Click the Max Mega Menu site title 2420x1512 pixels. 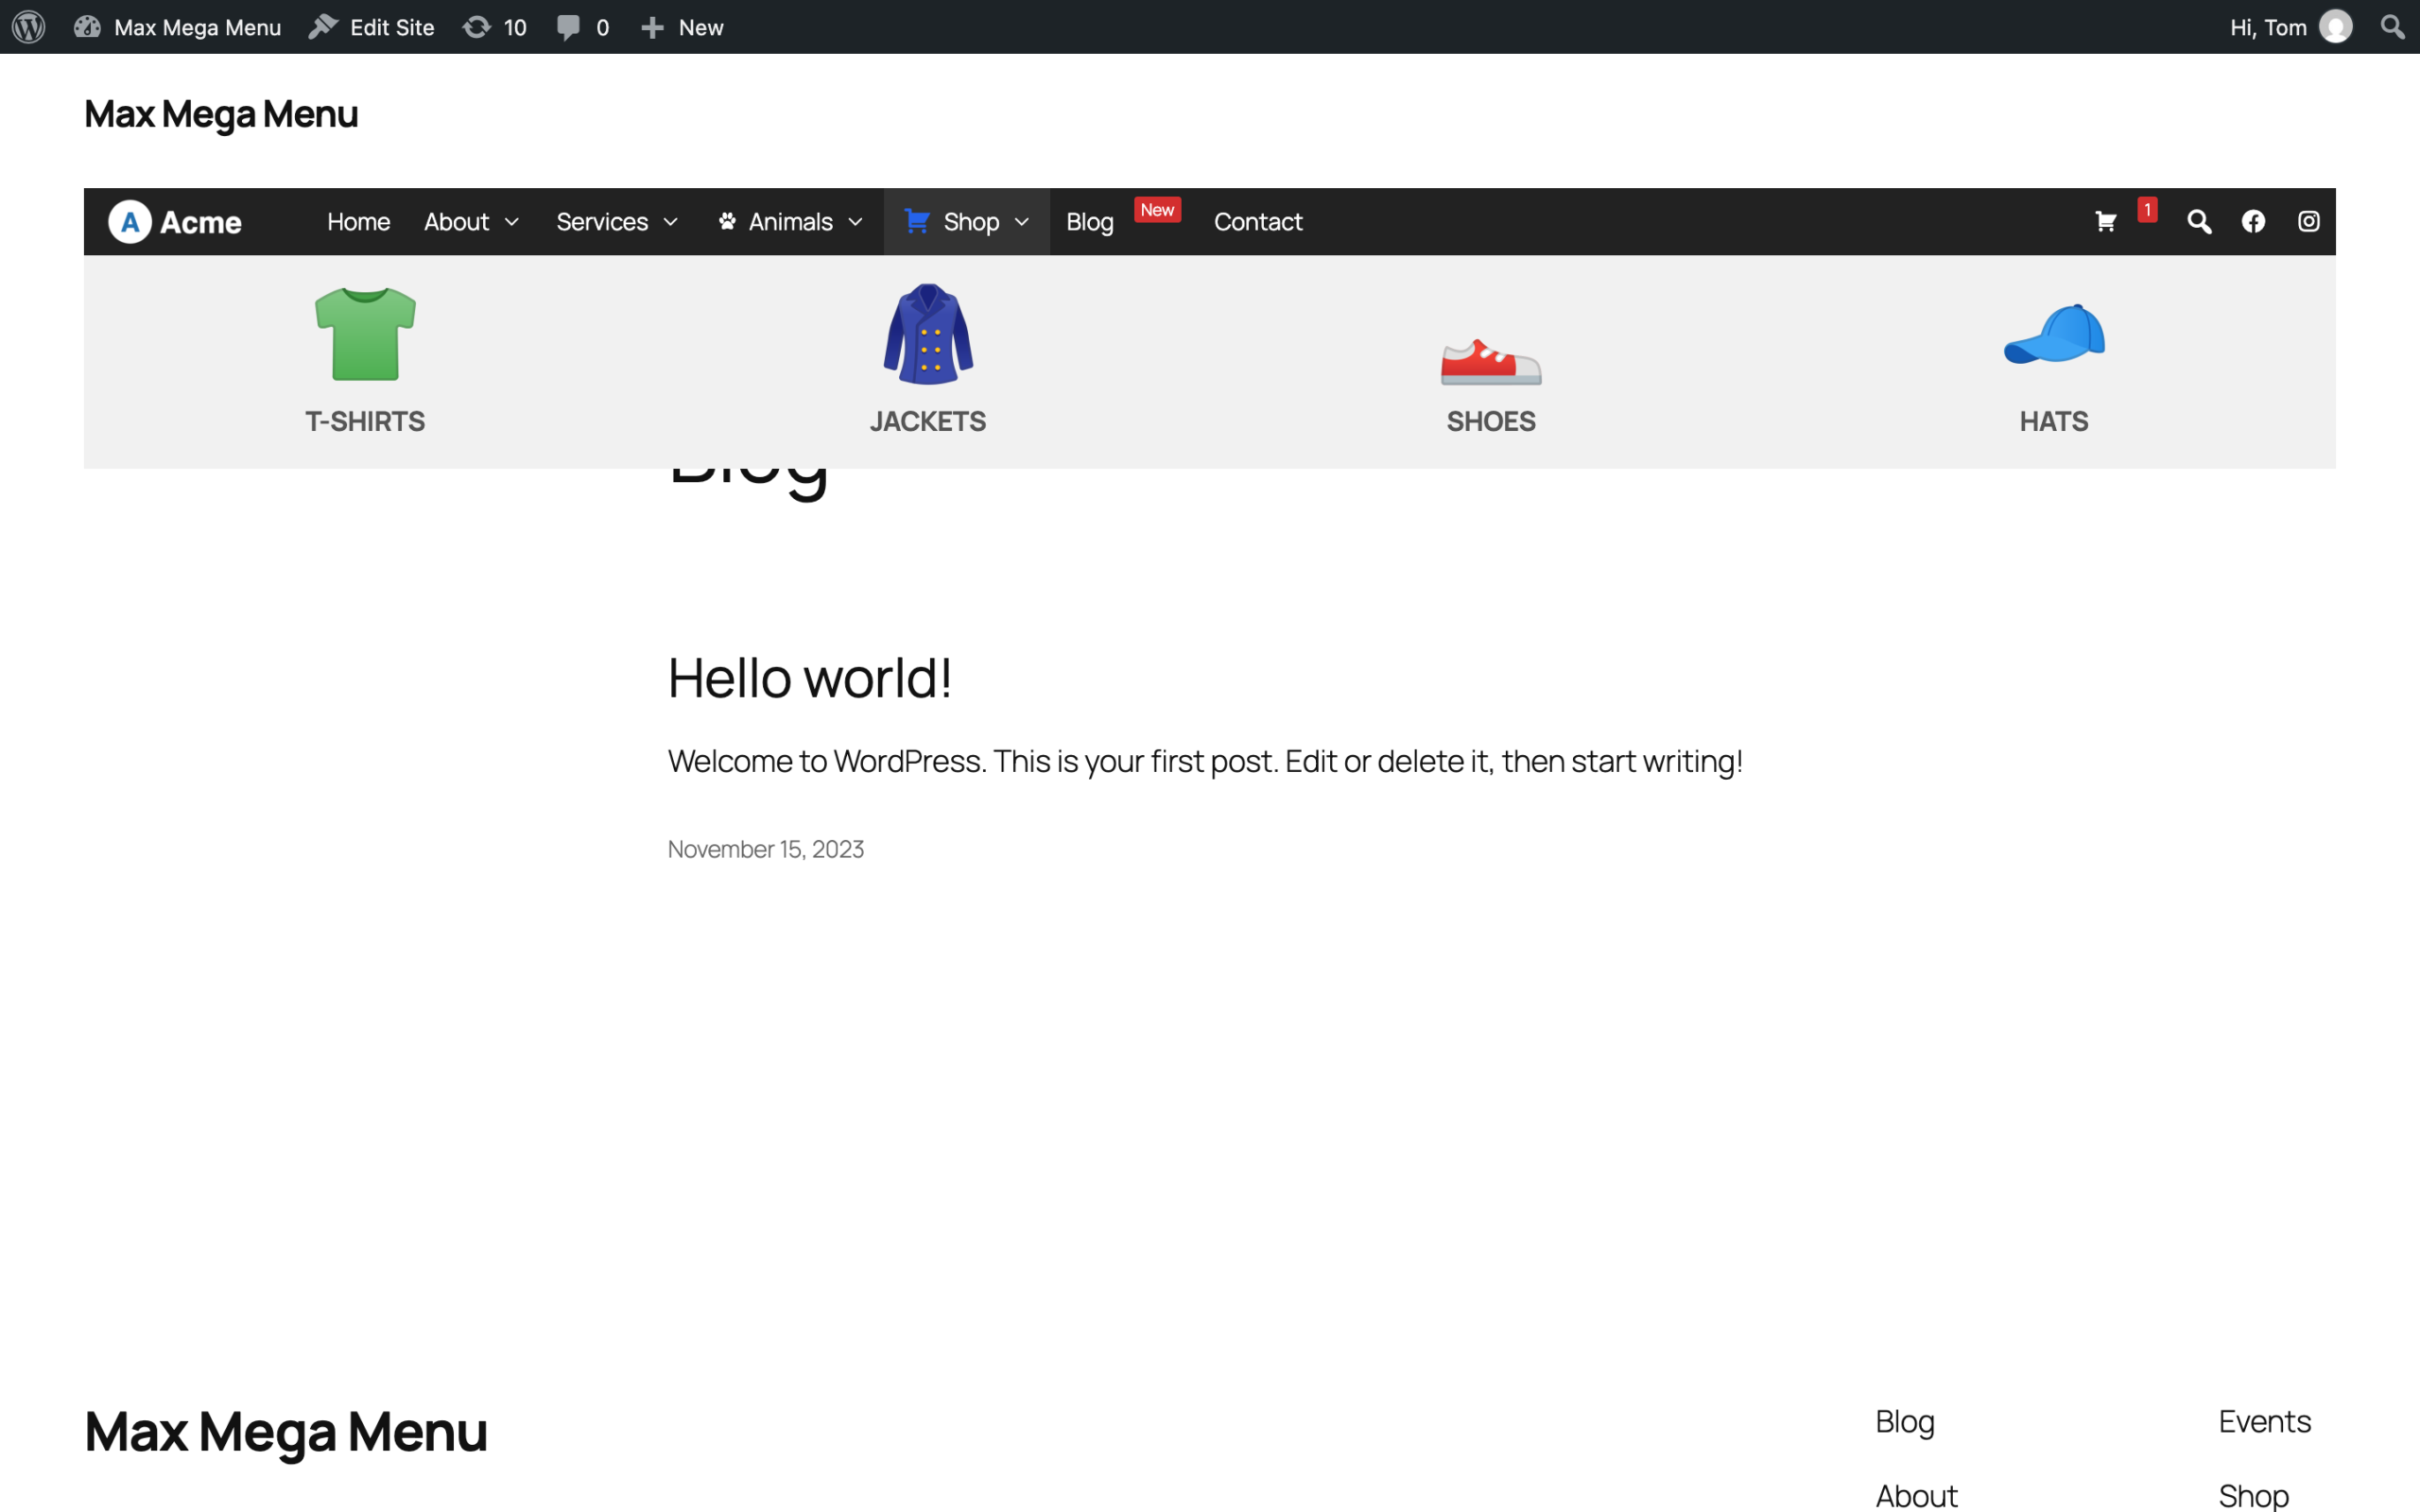pyautogui.click(x=221, y=114)
